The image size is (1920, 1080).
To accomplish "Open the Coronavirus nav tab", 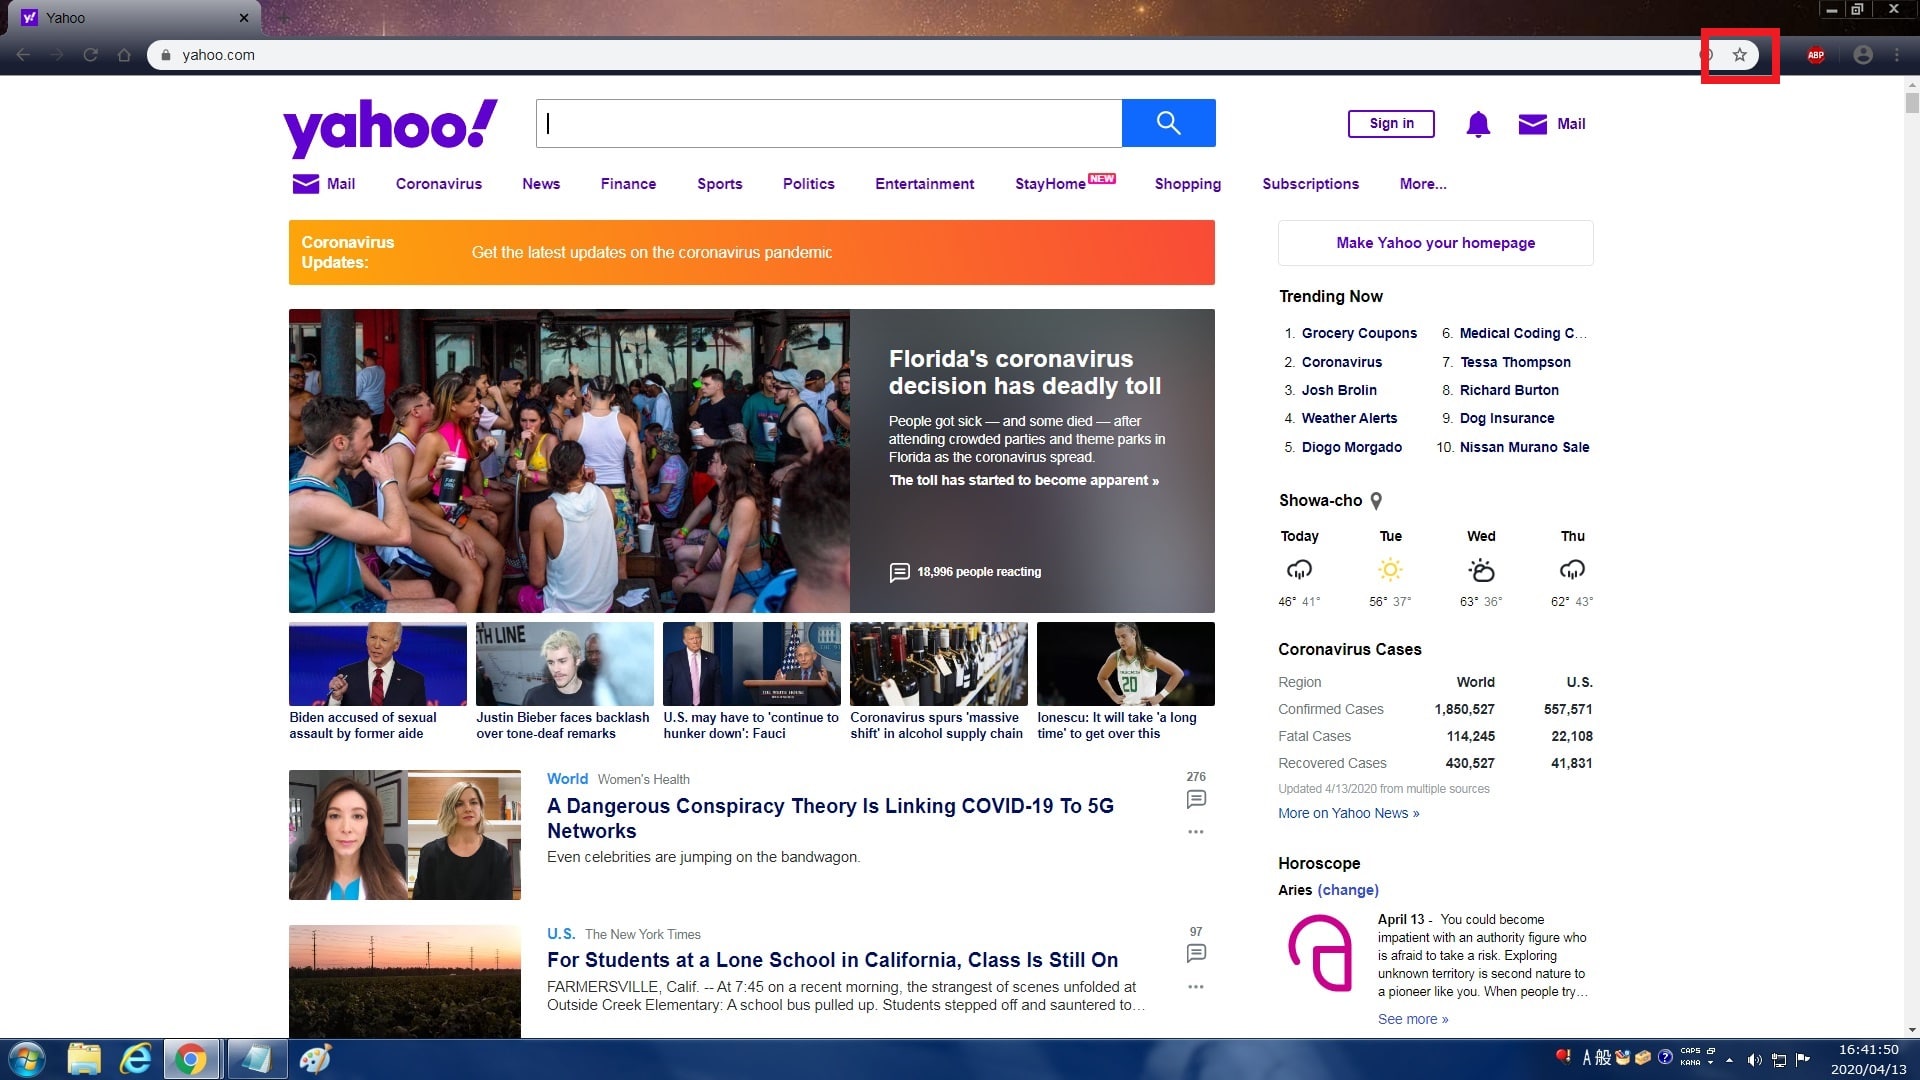I will [438, 184].
